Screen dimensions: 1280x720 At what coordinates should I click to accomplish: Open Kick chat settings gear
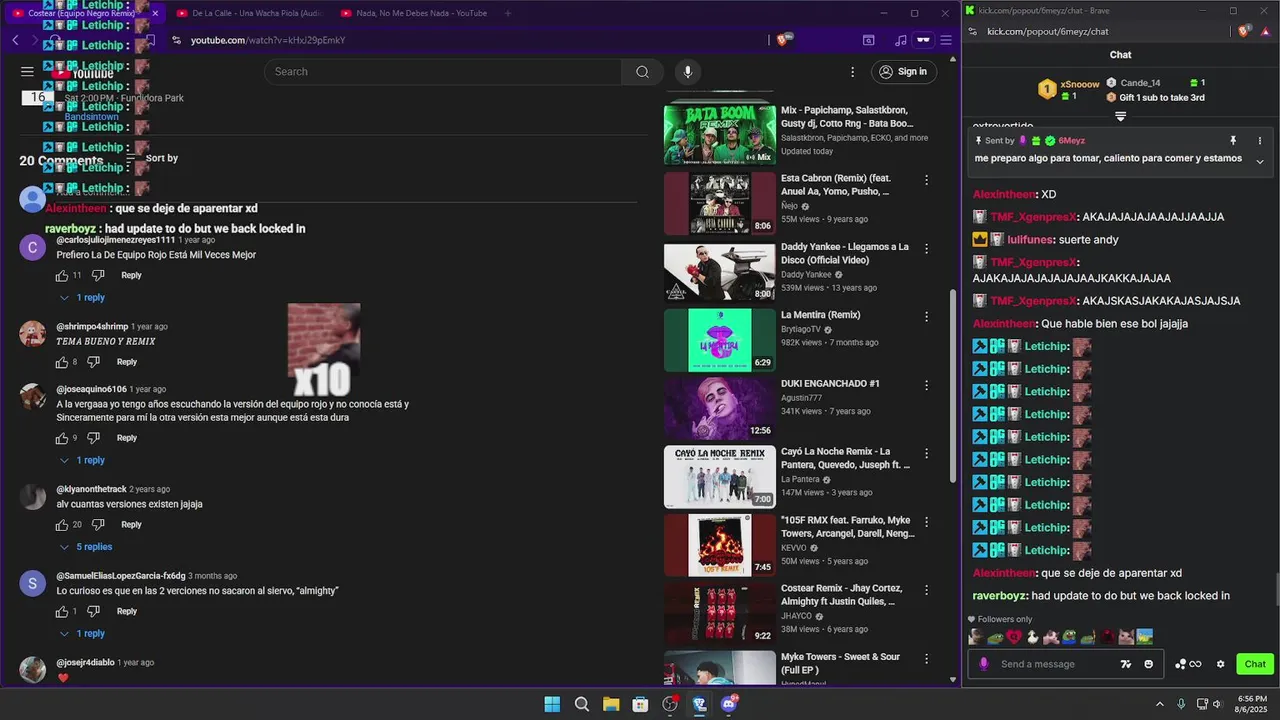(x=1220, y=664)
